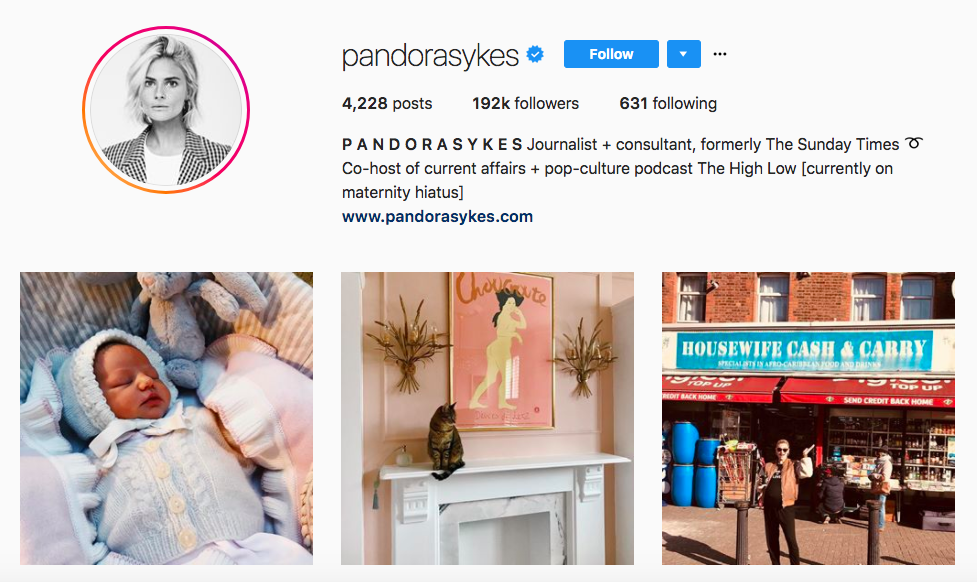Follow the pandorasykes account
Image resolution: width=977 pixels, height=582 pixels.
click(611, 54)
